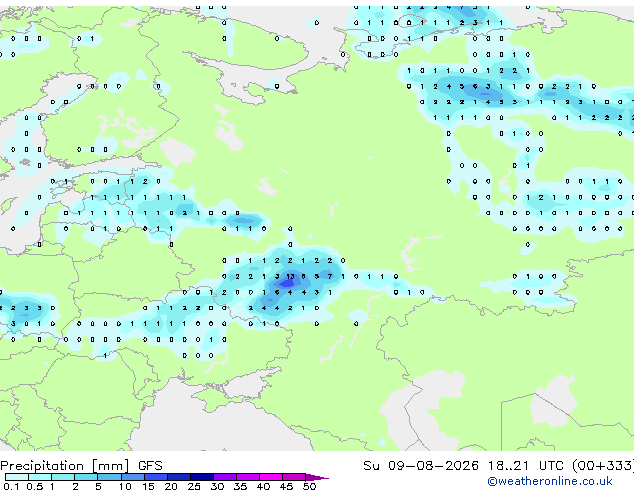Click the '20' legend scale label
This screenshot has width=634, height=490.
coord(171,486)
